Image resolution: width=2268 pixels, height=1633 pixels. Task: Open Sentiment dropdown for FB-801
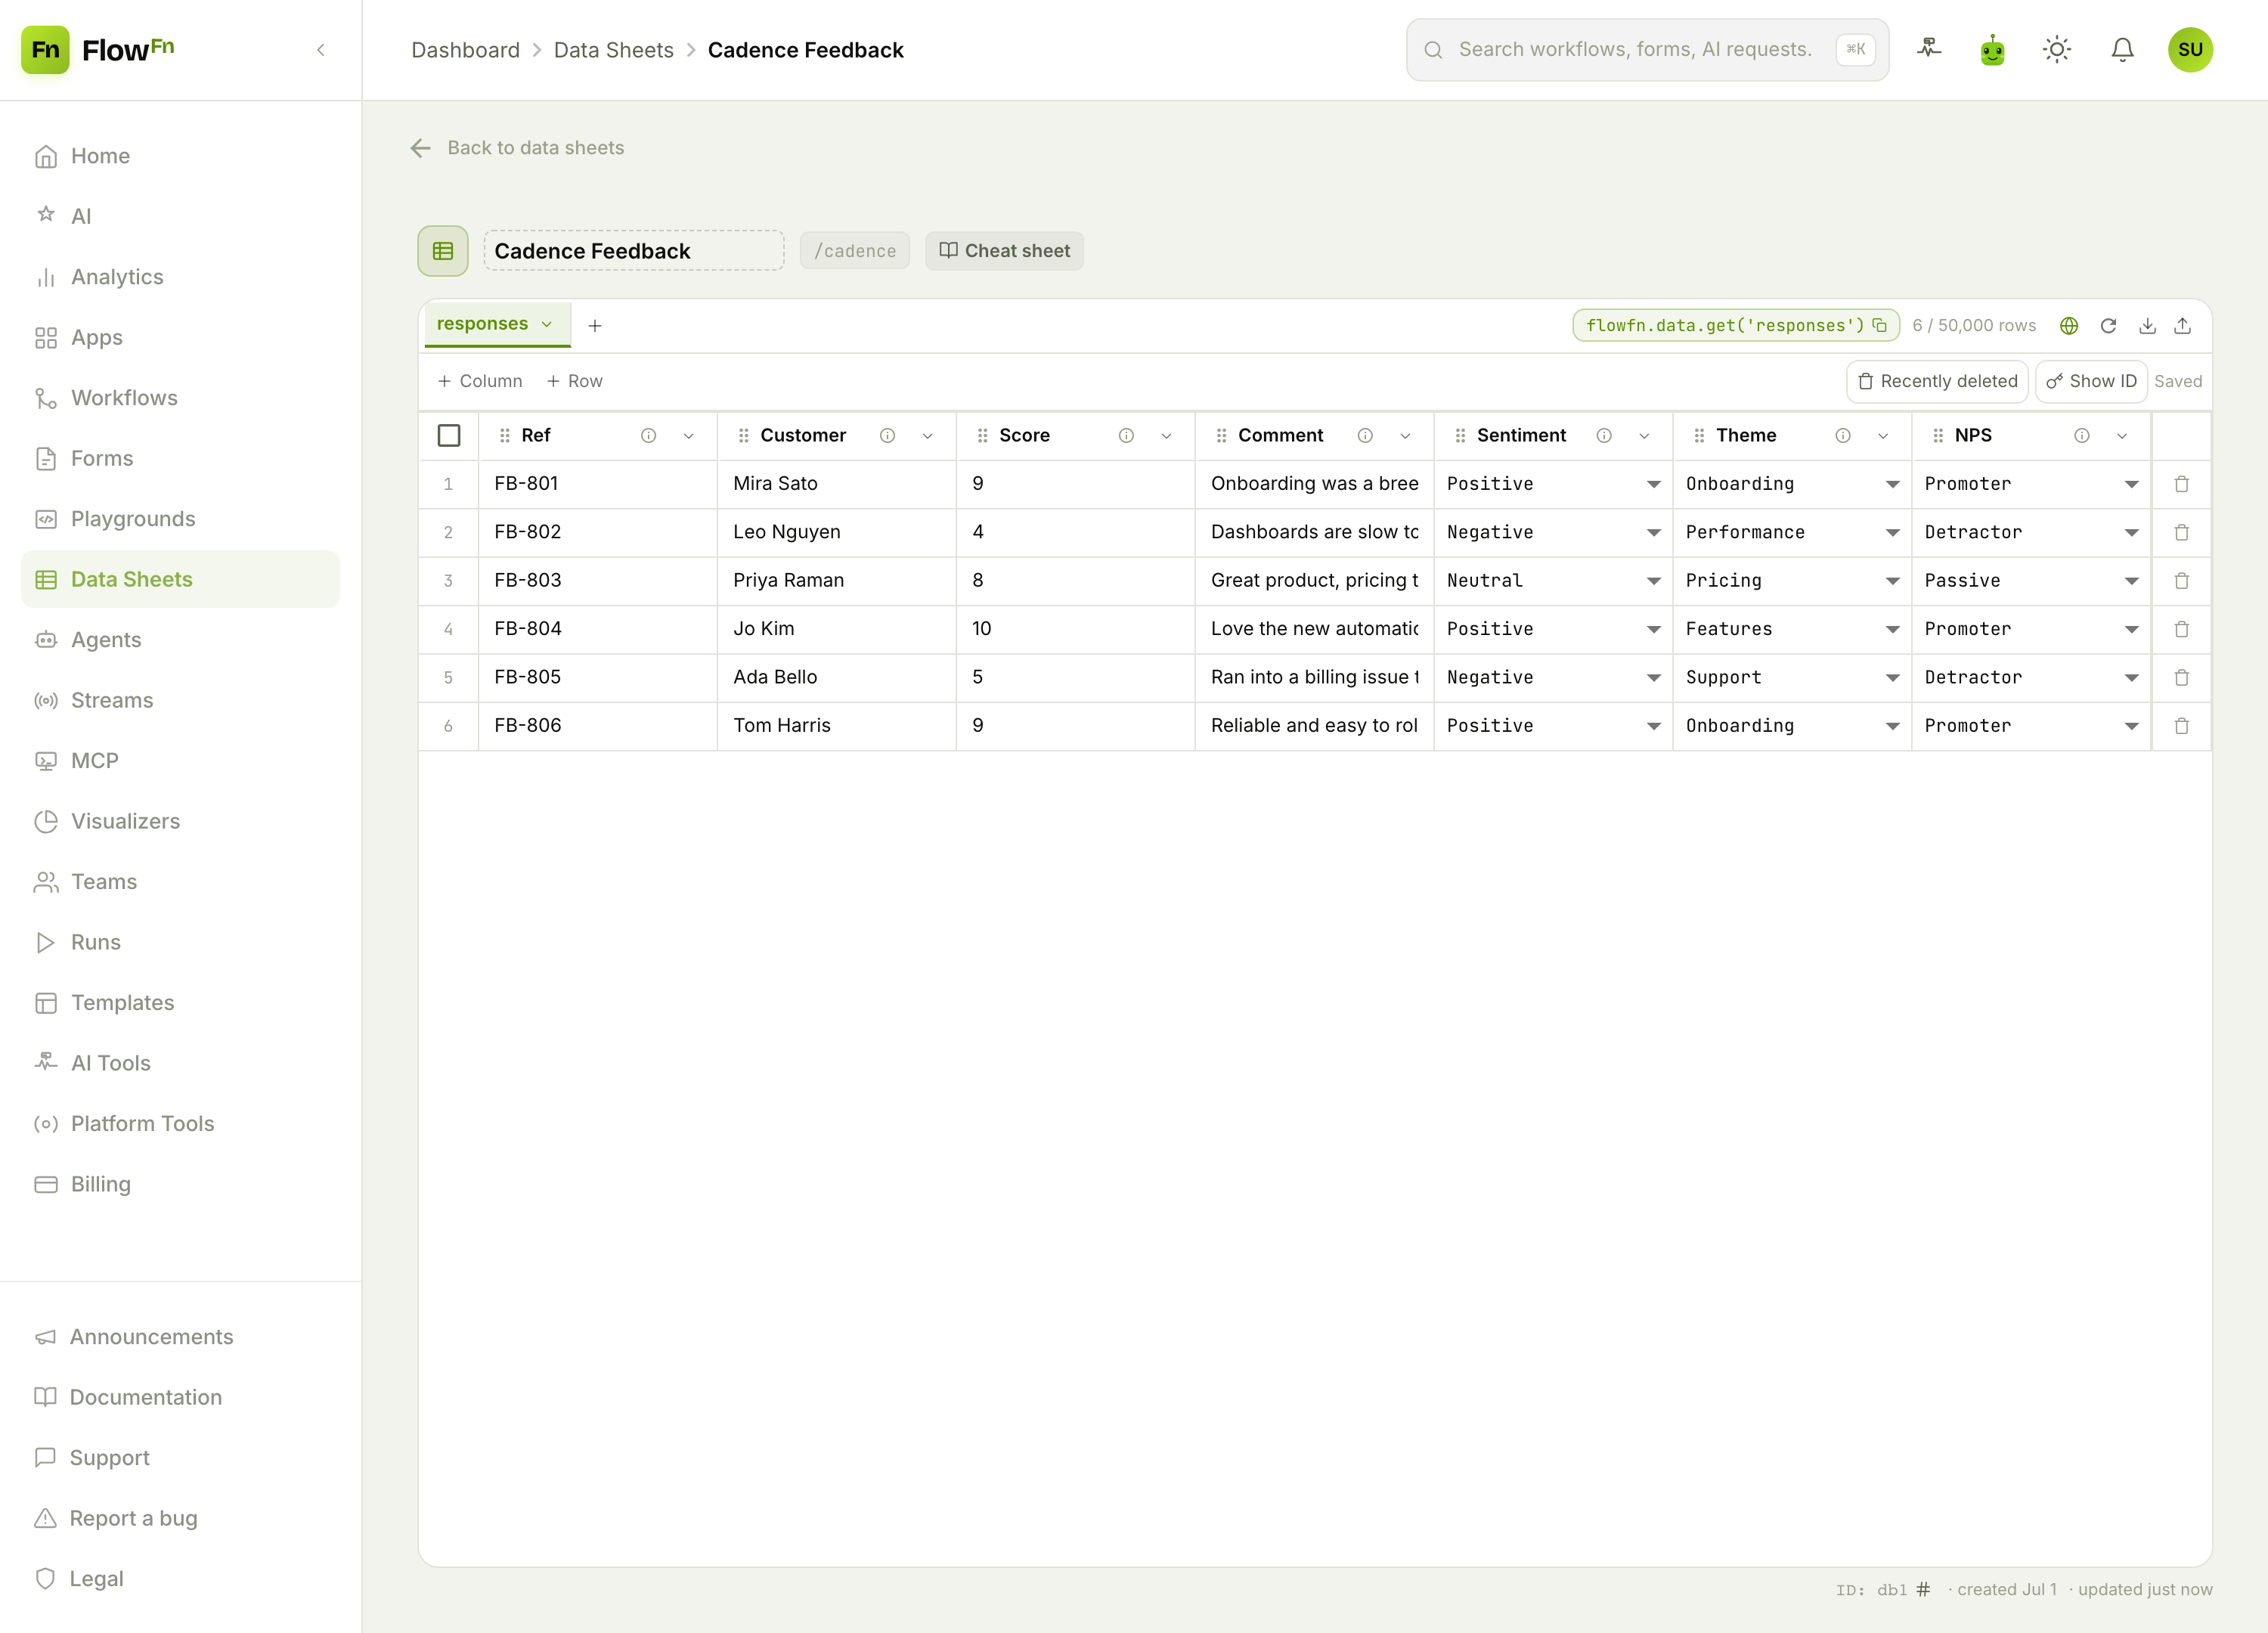[x=1553, y=484]
